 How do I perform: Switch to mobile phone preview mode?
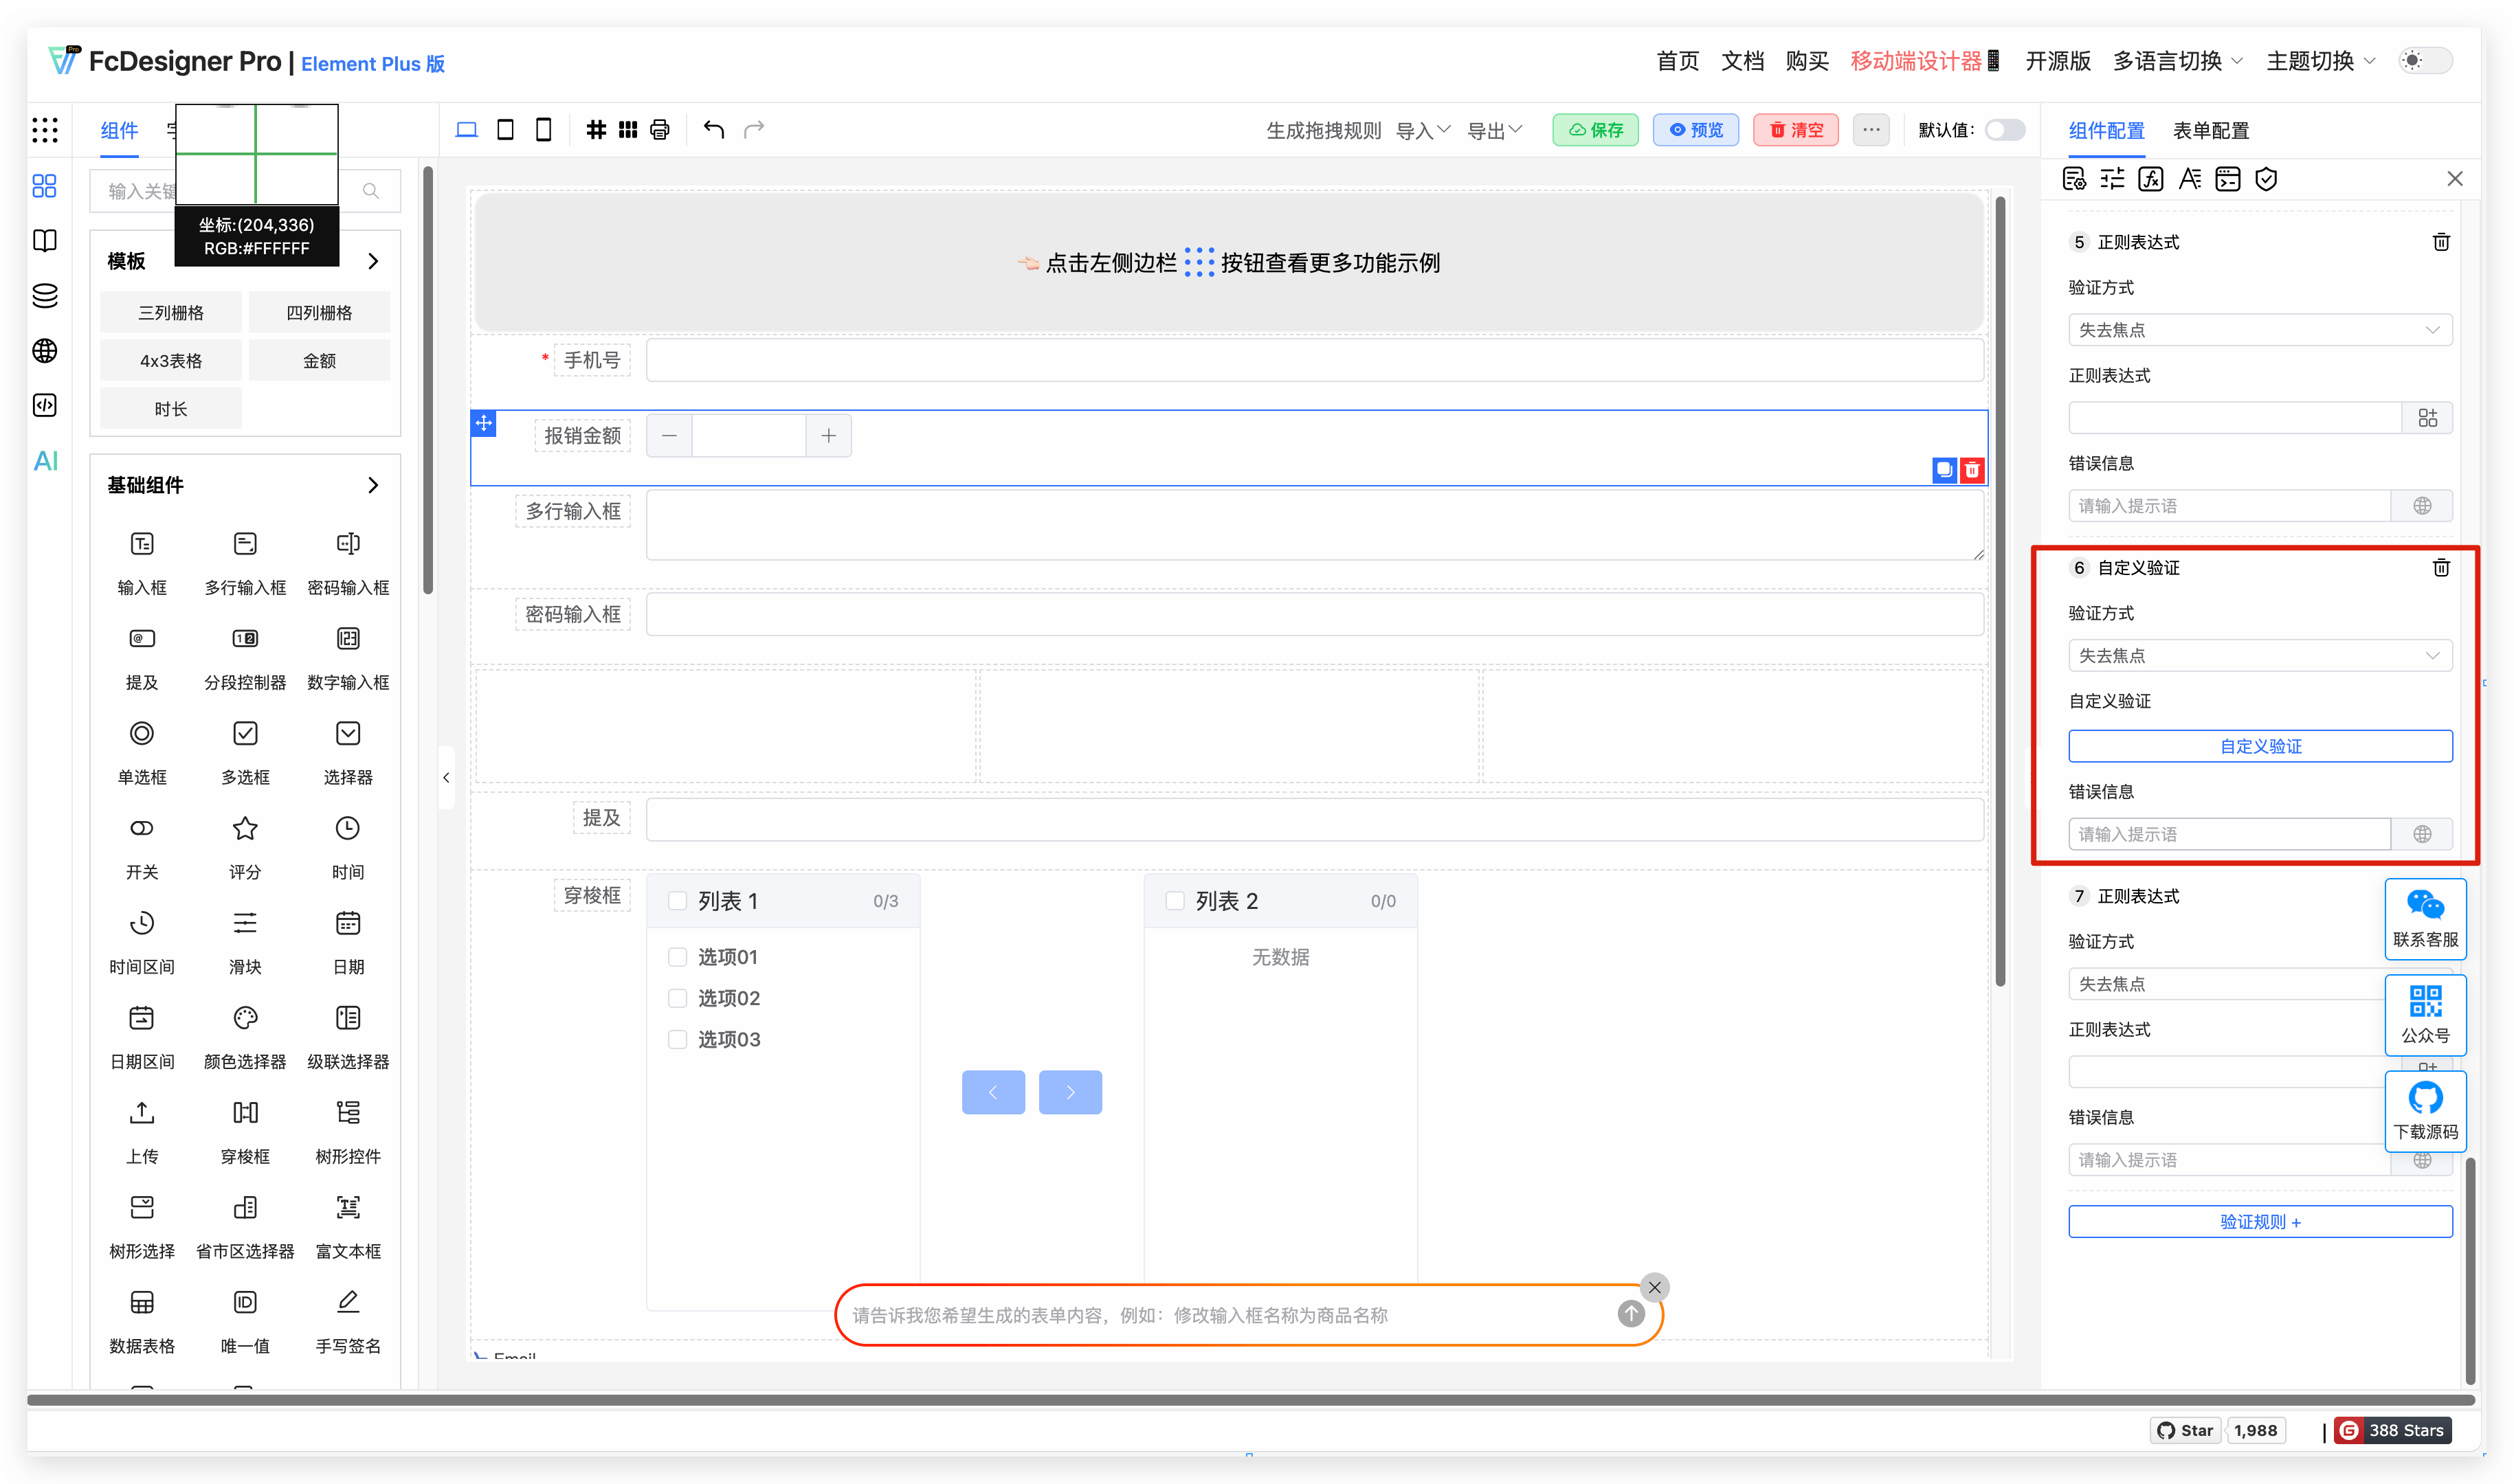click(543, 130)
